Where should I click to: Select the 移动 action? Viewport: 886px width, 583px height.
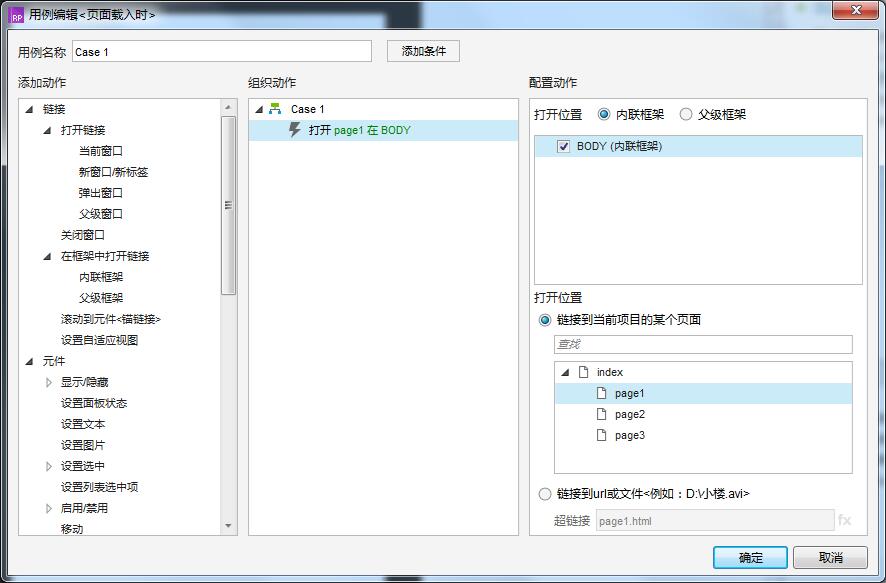click(x=72, y=529)
